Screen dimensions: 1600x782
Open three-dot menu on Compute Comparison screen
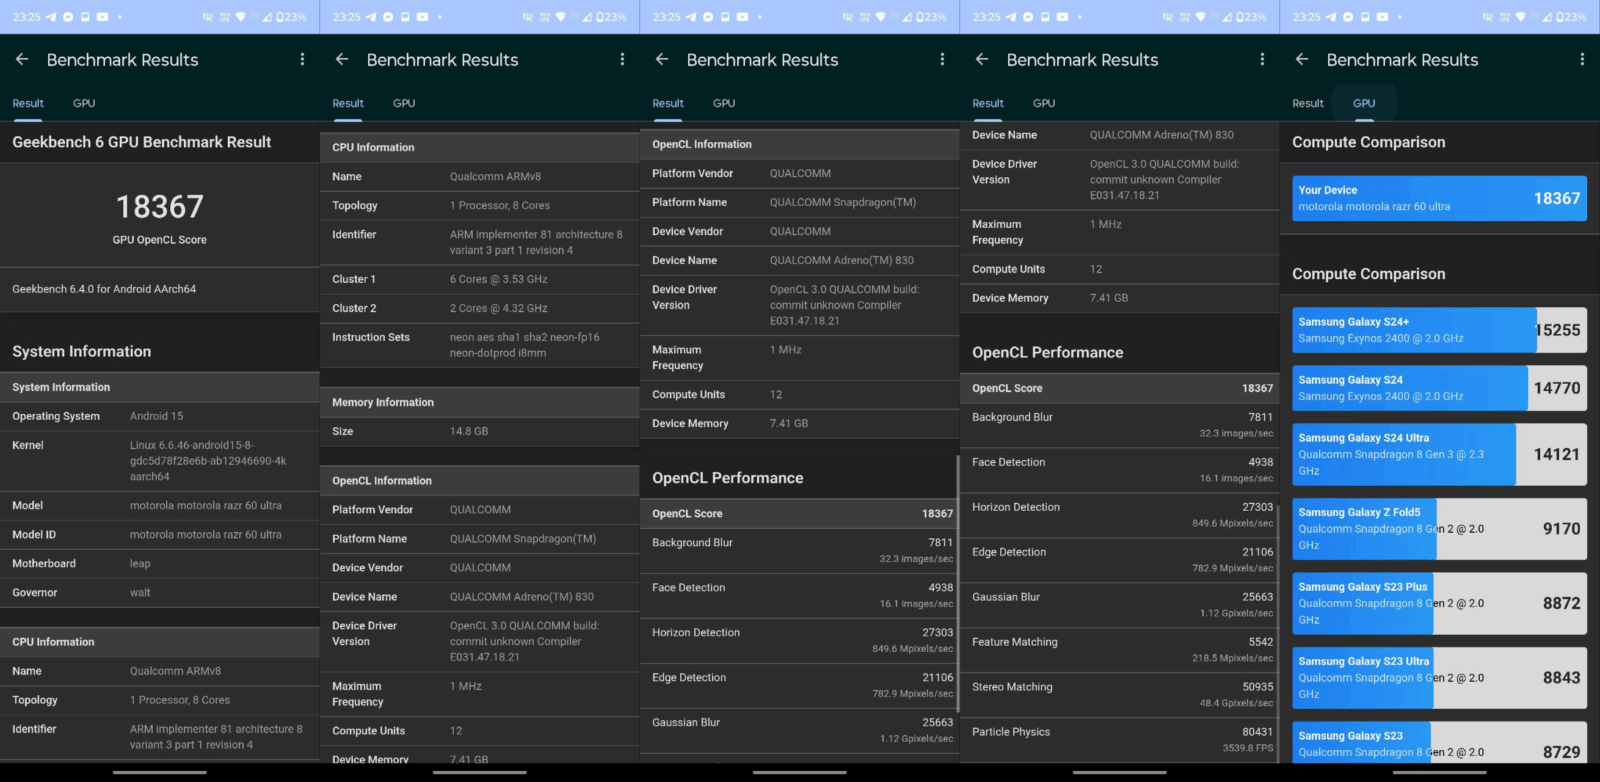click(x=1582, y=60)
